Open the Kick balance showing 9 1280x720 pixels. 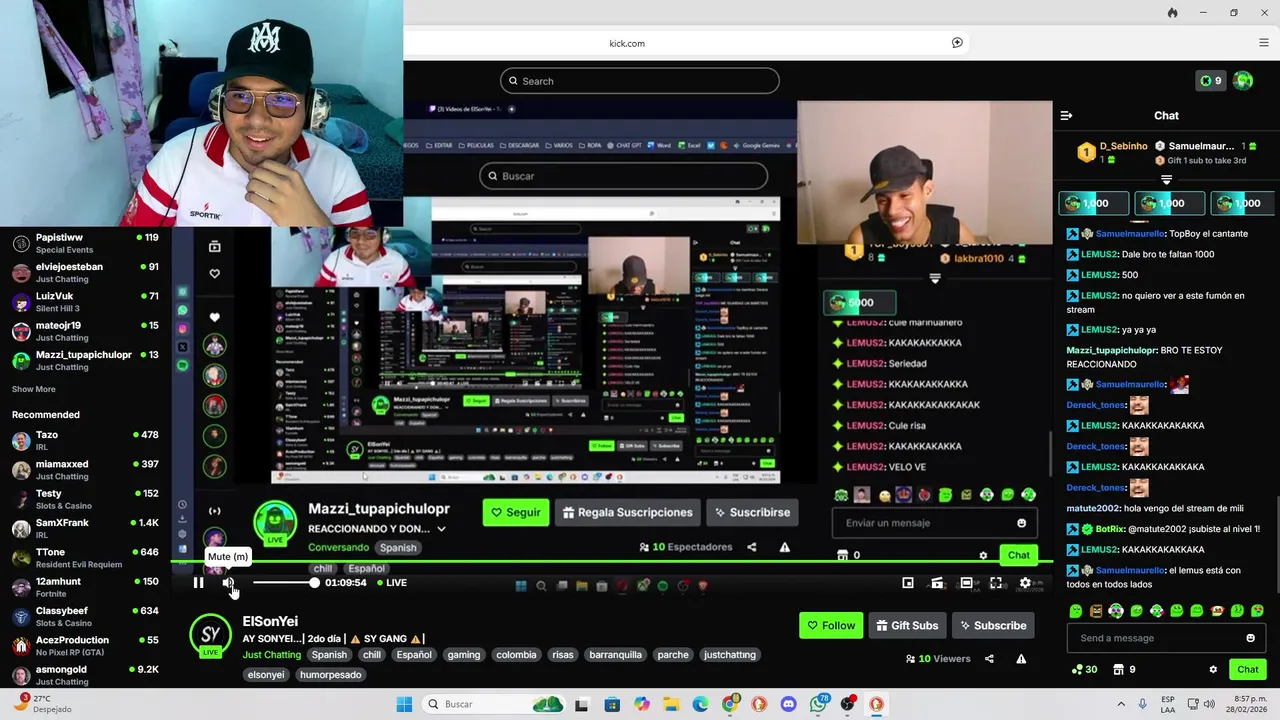(1211, 81)
